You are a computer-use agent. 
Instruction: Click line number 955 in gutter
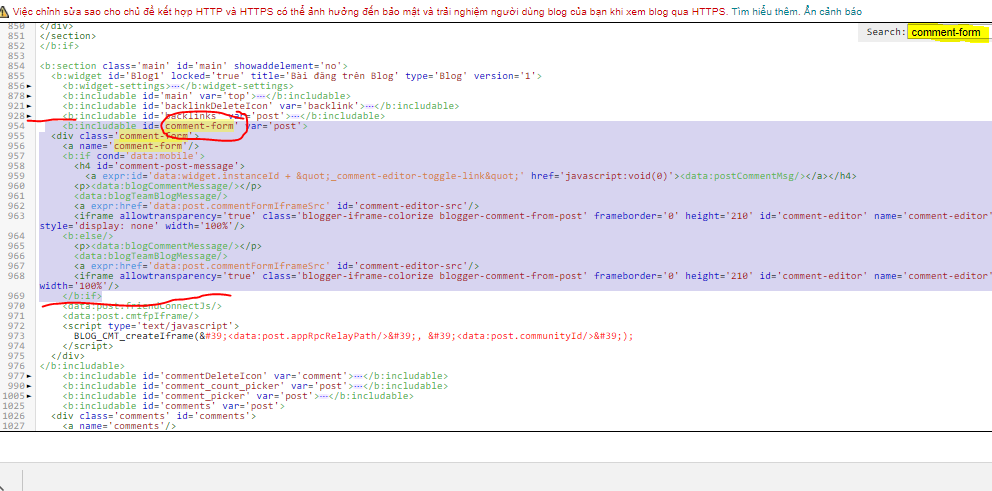pos(17,136)
